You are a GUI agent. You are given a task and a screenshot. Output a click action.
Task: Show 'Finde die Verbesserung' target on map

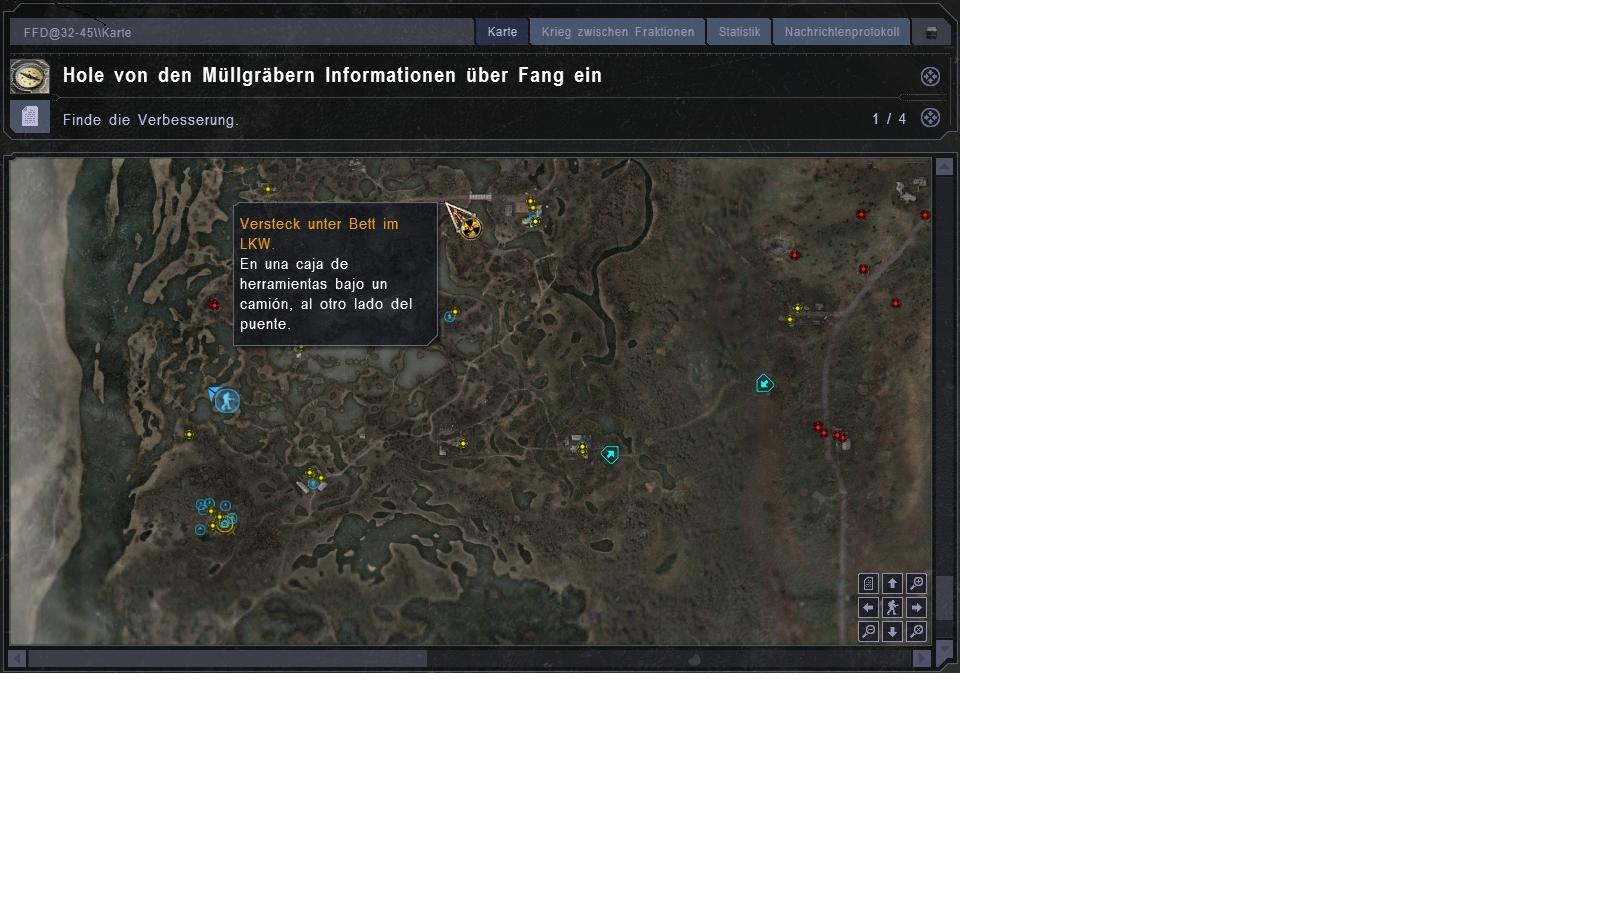click(x=930, y=118)
